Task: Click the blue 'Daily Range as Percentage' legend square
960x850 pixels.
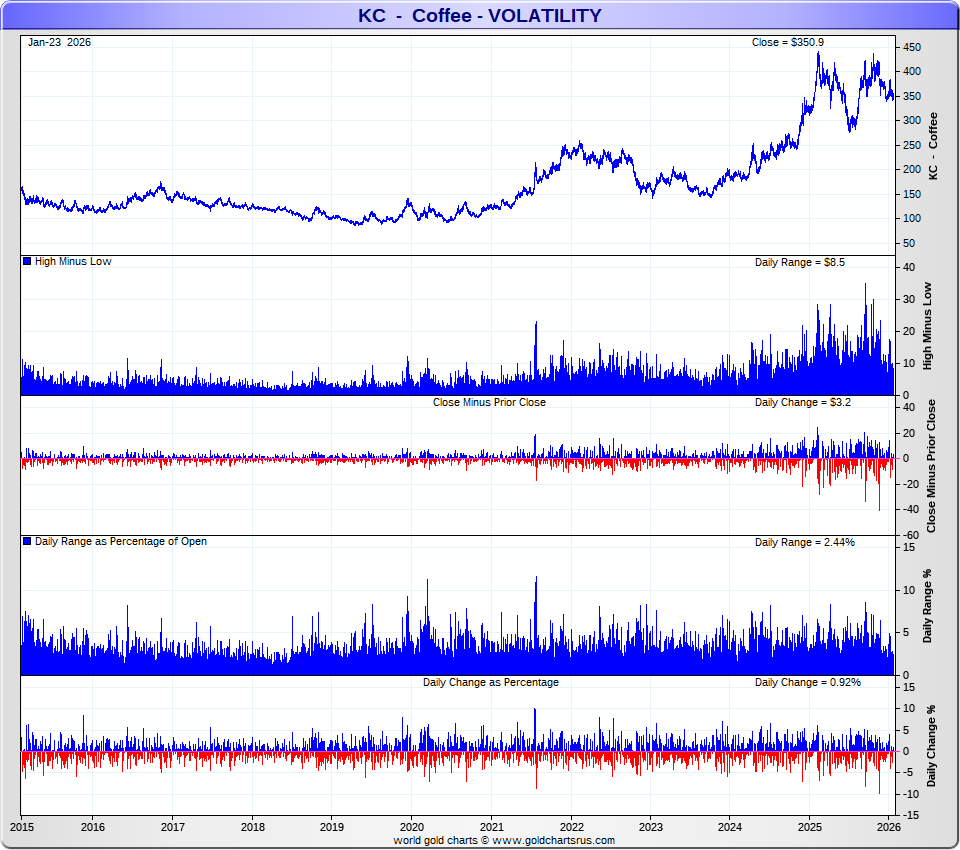Action: pyautogui.click(x=27, y=541)
